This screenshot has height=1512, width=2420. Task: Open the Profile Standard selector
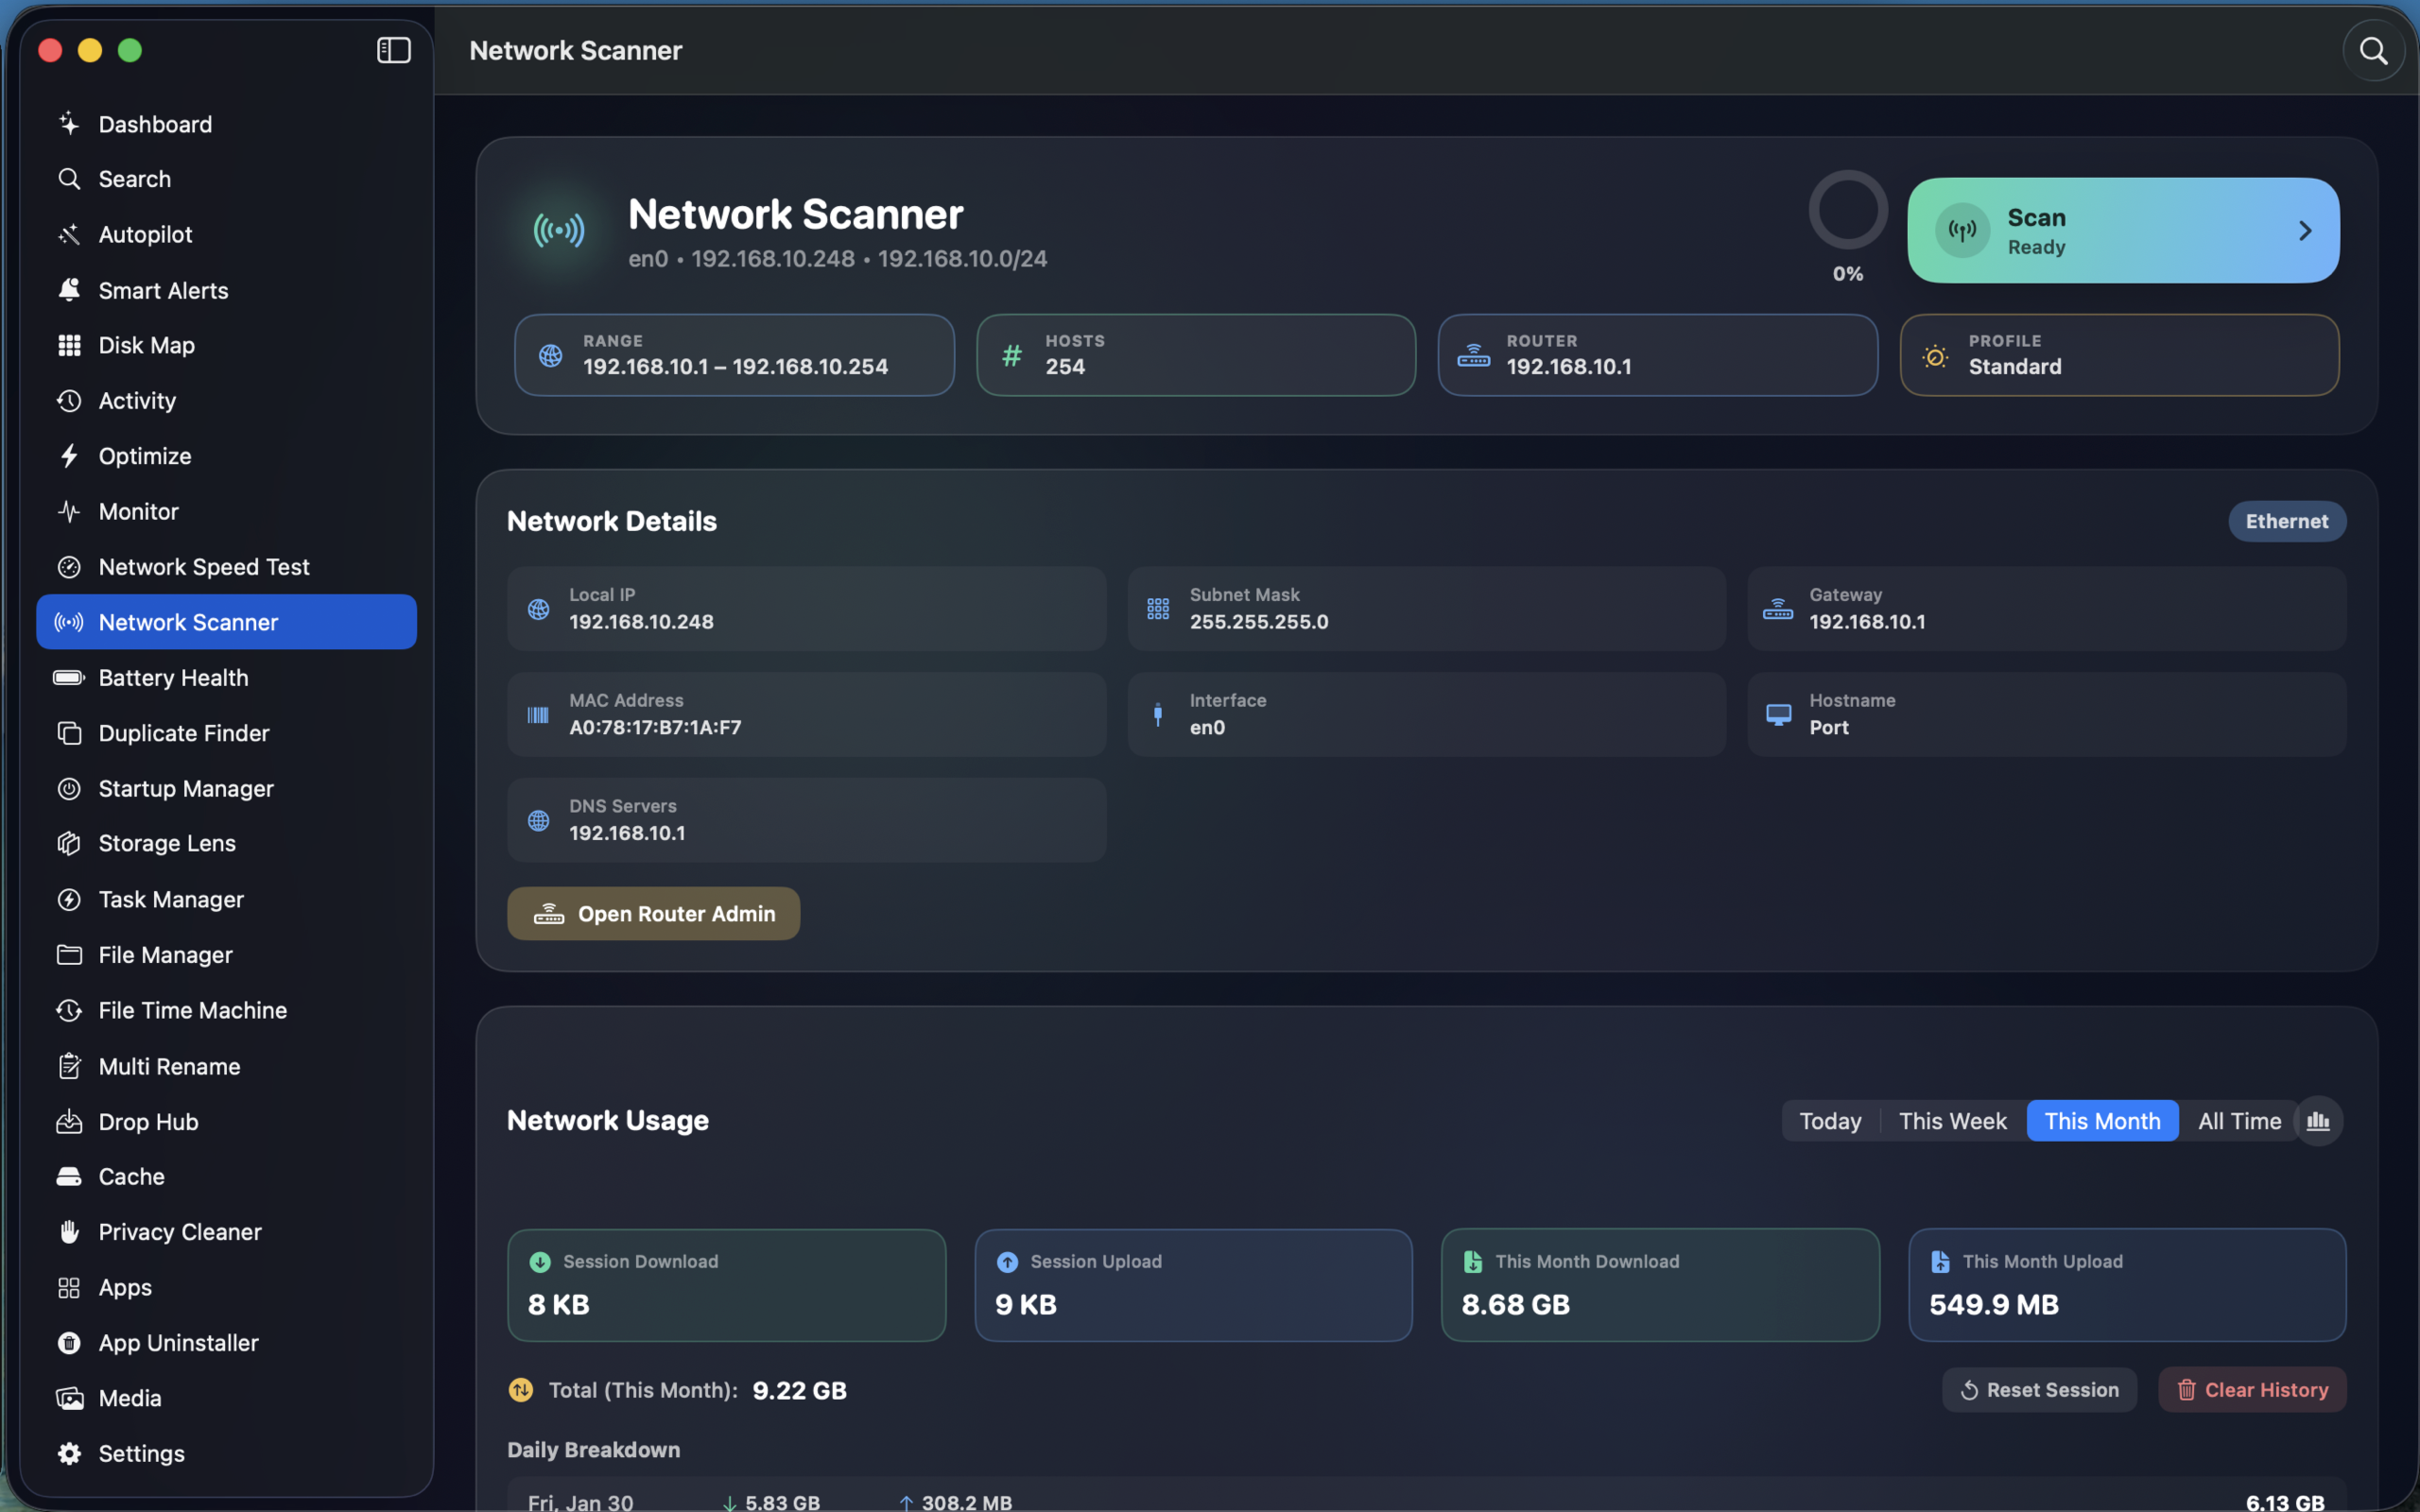coord(2119,355)
